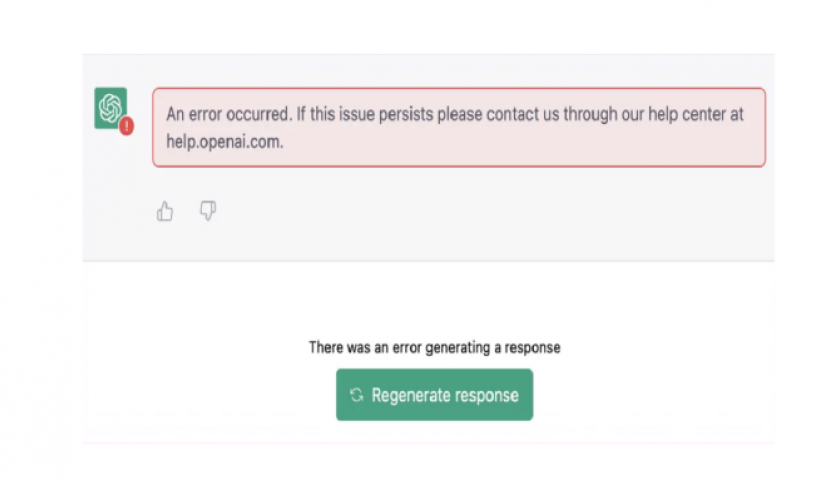The height and width of the screenshot is (480, 840).
Task: Click the pink error message box
Action: 600,150
